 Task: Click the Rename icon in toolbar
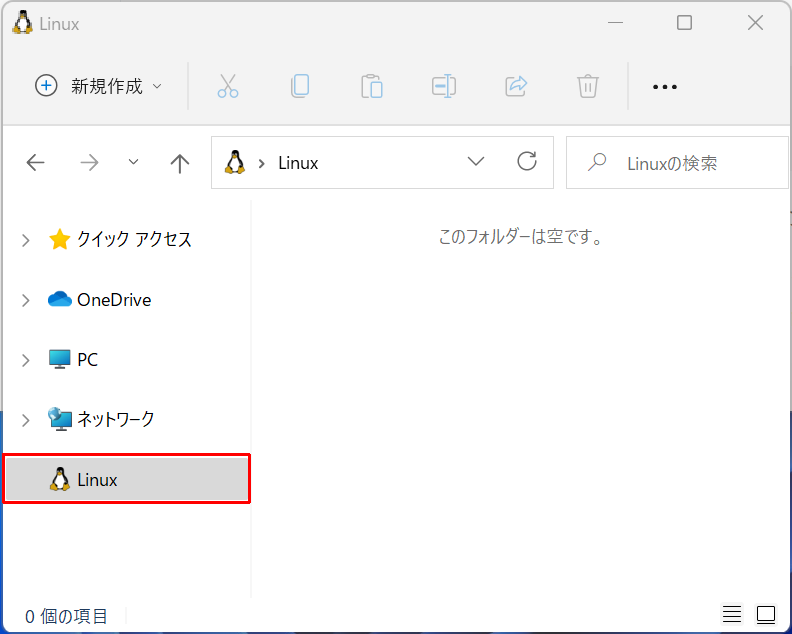(x=444, y=86)
